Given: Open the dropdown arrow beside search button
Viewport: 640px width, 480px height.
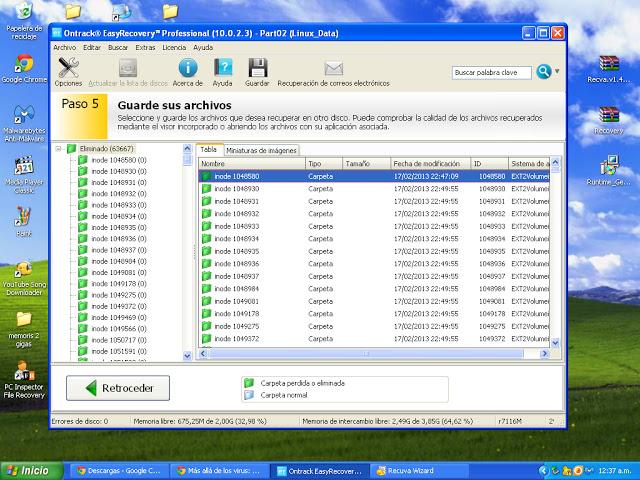Looking at the screenshot, I should 557,72.
